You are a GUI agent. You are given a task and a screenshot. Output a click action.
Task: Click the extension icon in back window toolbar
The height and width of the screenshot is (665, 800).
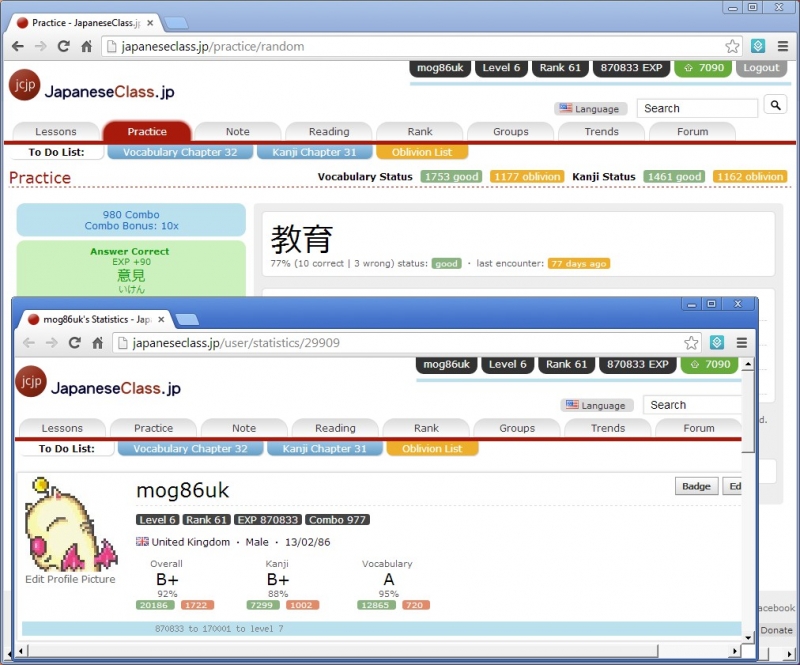pos(758,46)
